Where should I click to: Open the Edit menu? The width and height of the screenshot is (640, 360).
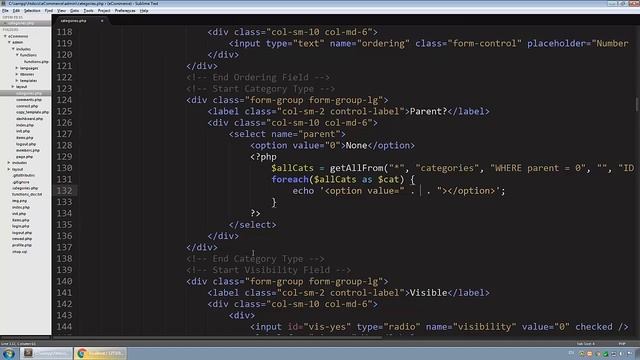pyautogui.click(x=16, y=11)
